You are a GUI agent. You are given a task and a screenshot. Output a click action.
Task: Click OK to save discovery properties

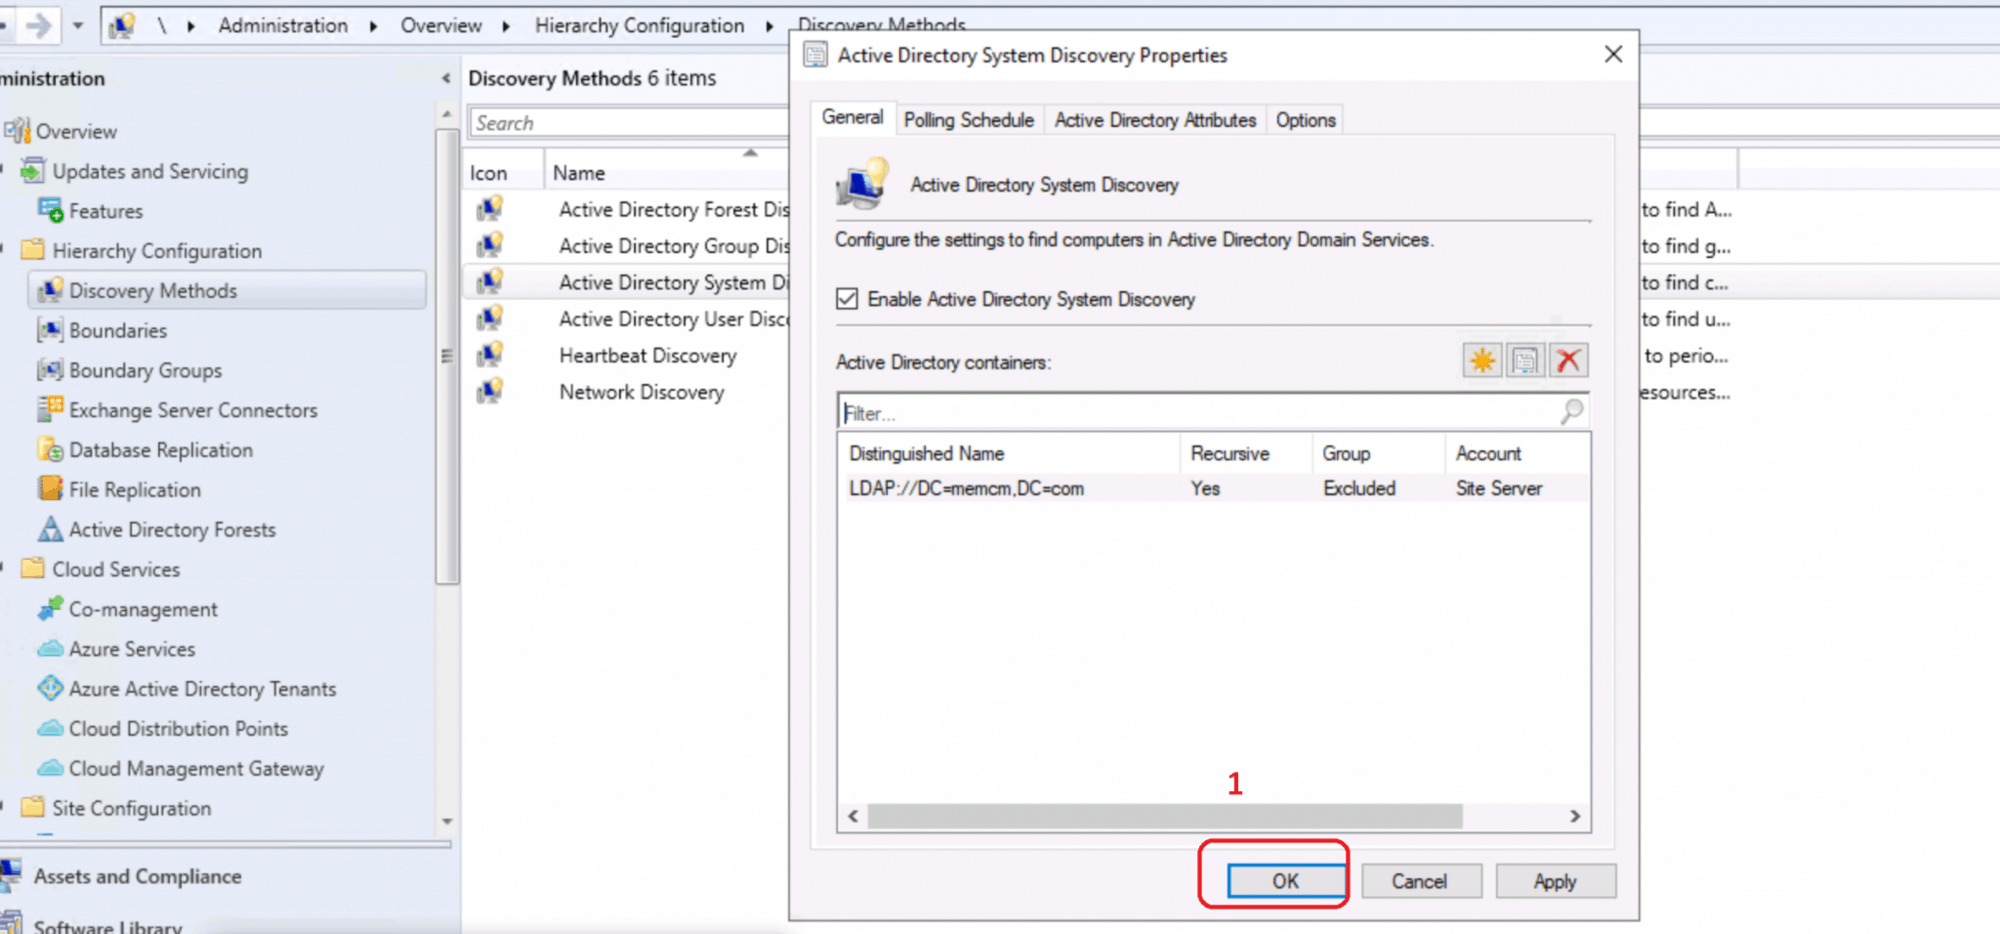point(1283,880)
